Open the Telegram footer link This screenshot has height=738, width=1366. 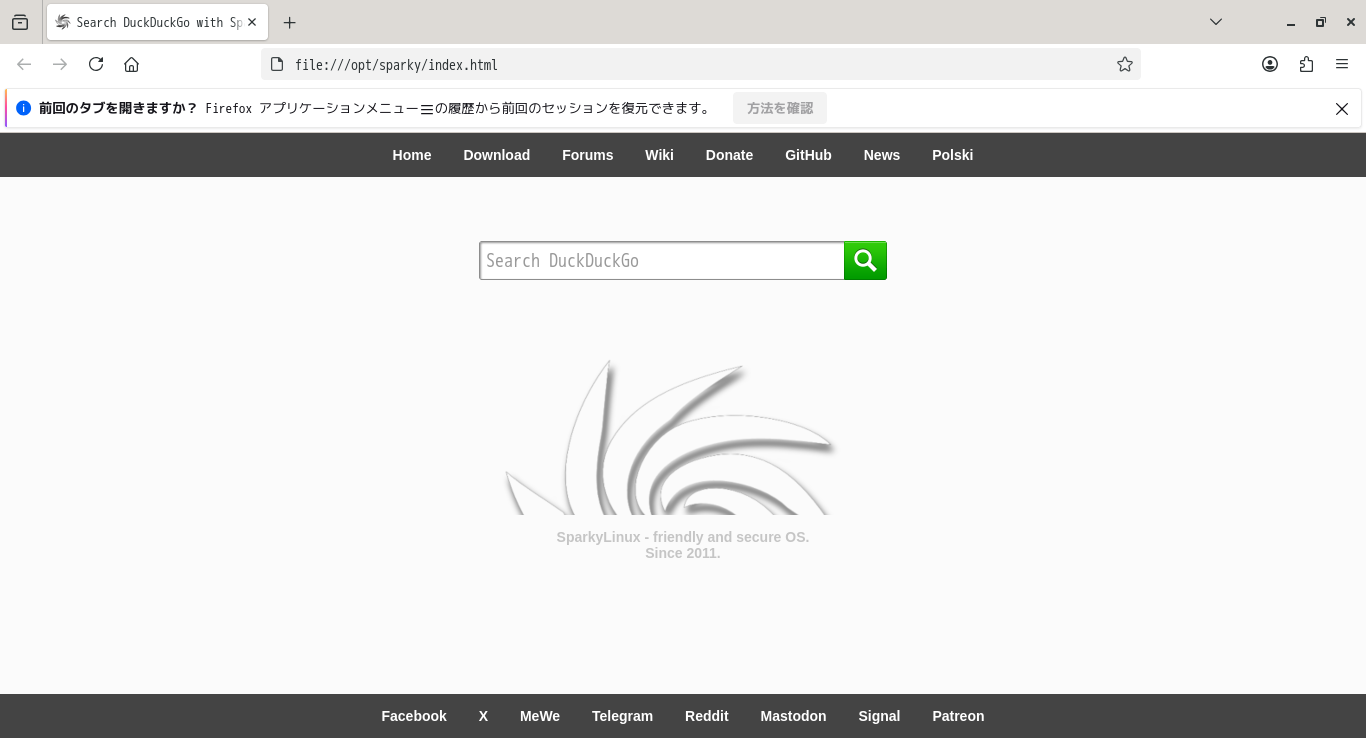pyautogui.click(x=622, y=716)
